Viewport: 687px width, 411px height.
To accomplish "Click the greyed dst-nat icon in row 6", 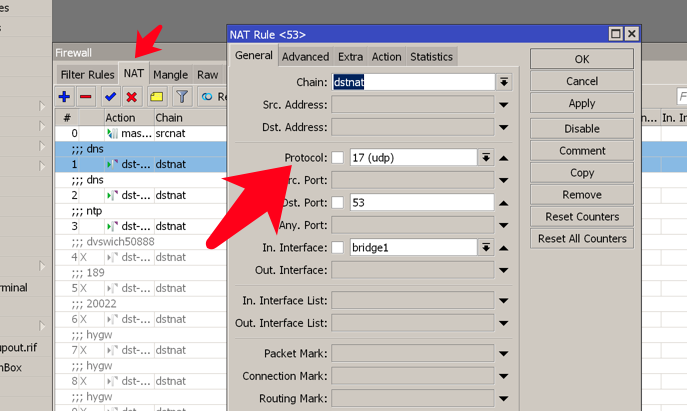I will point(113,319).
